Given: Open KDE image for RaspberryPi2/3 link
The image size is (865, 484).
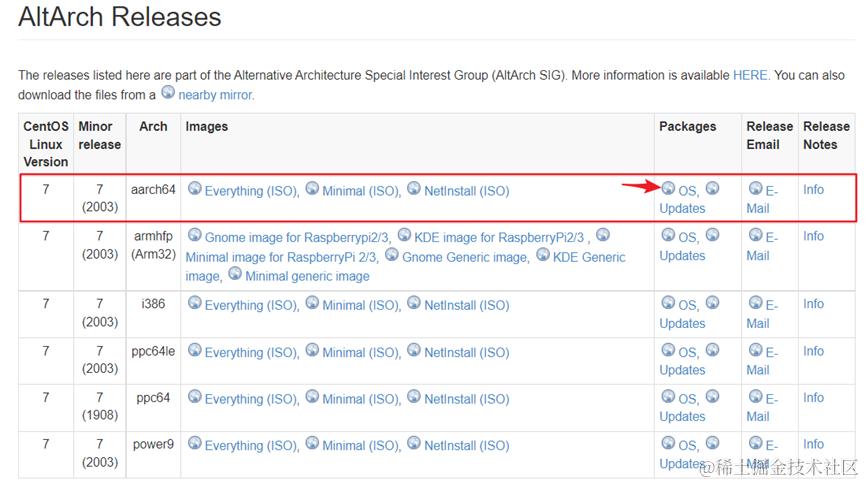Looking at the screenshot, I should 499,238.
